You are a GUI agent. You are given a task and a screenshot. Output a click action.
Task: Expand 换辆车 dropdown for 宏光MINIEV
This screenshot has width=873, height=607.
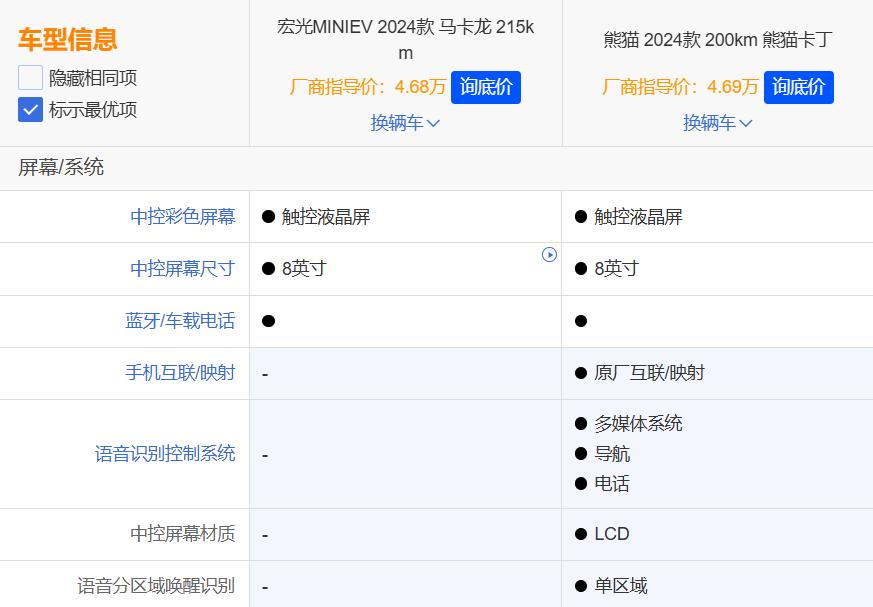[x=405, y=123]
